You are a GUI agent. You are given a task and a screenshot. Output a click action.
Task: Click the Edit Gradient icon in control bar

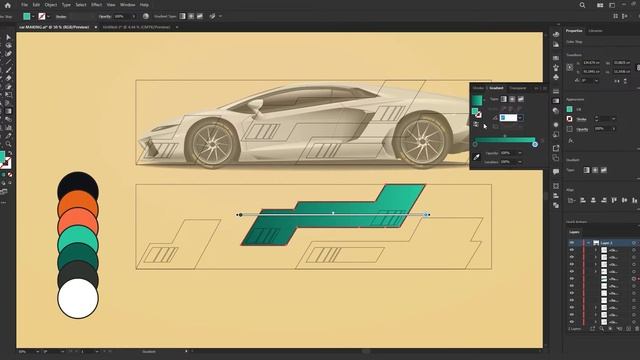tap(212, 16)
